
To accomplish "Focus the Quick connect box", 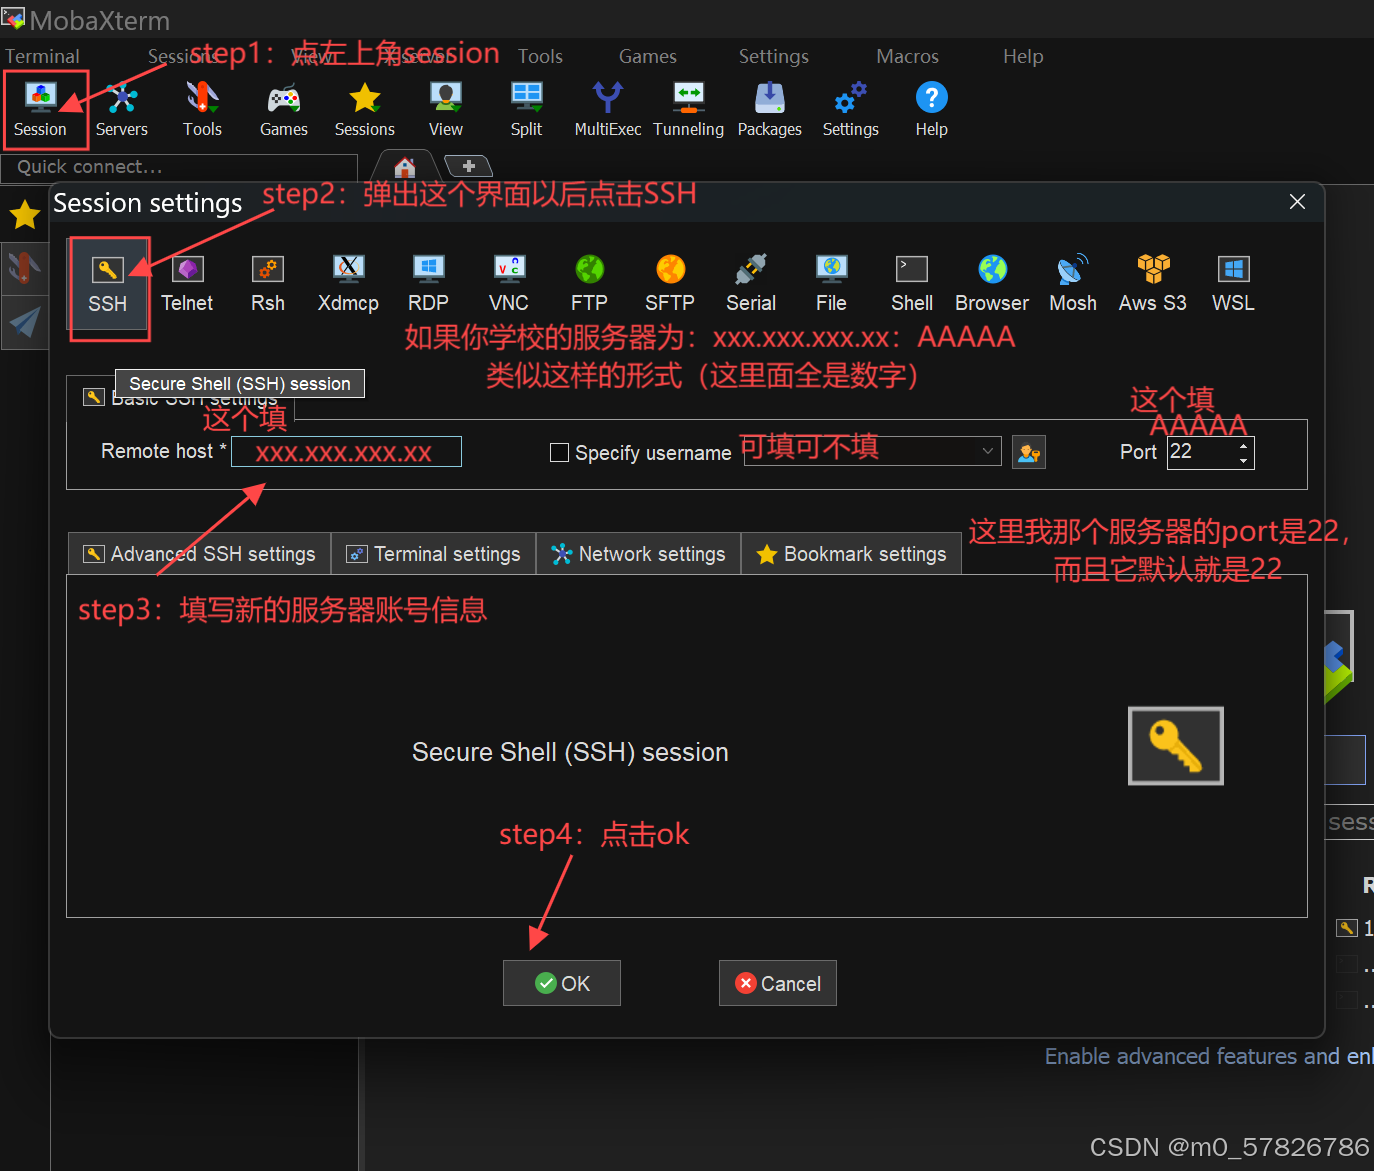I will 180,167.
